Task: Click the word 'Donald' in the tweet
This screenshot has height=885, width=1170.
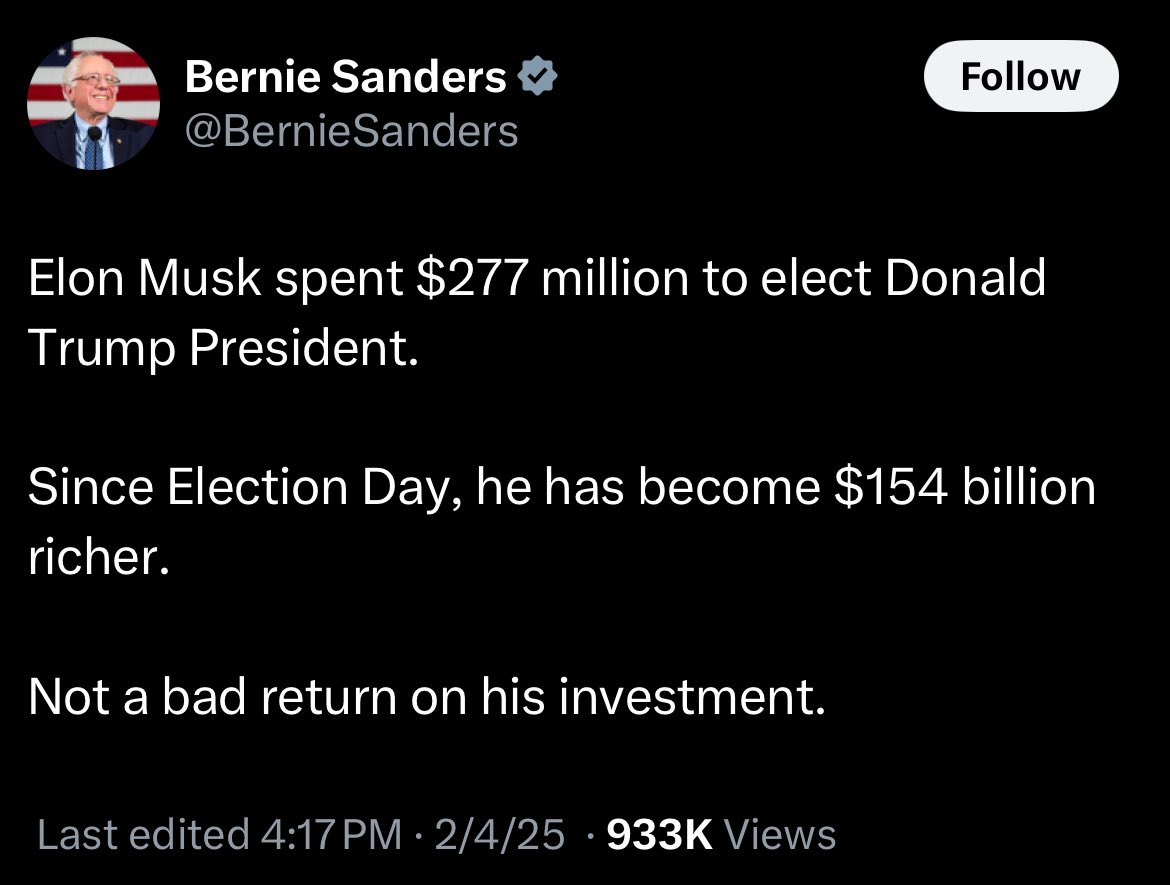Action: (966, 278)
